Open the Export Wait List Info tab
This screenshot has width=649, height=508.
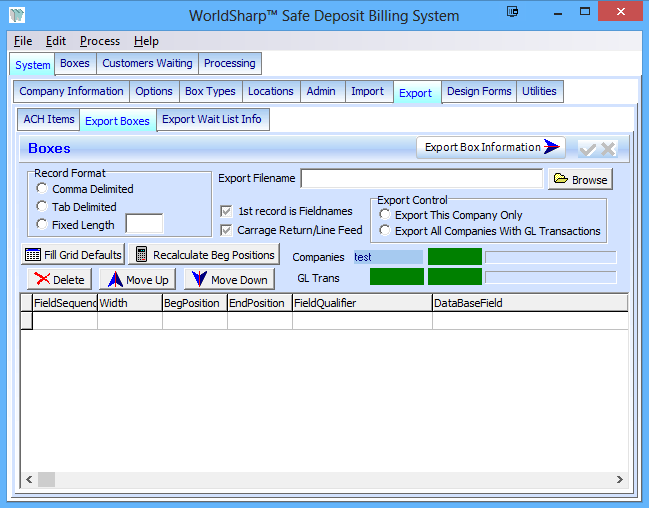(211, 119)
